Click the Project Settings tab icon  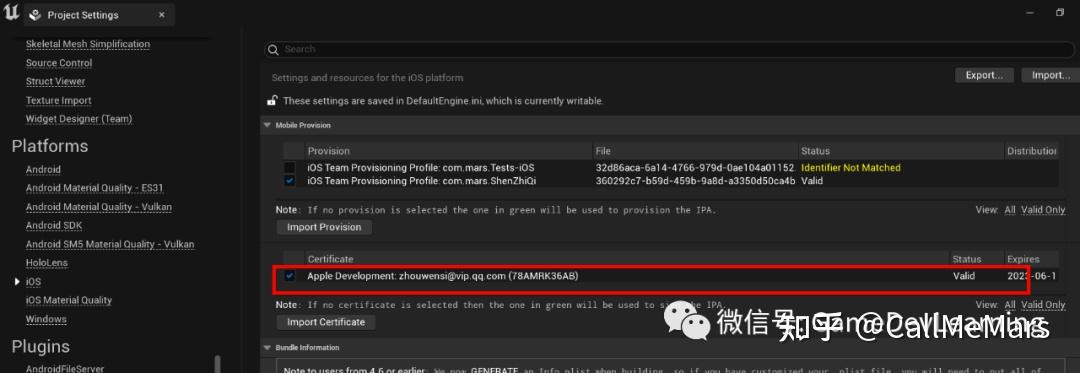coord(36,15)
